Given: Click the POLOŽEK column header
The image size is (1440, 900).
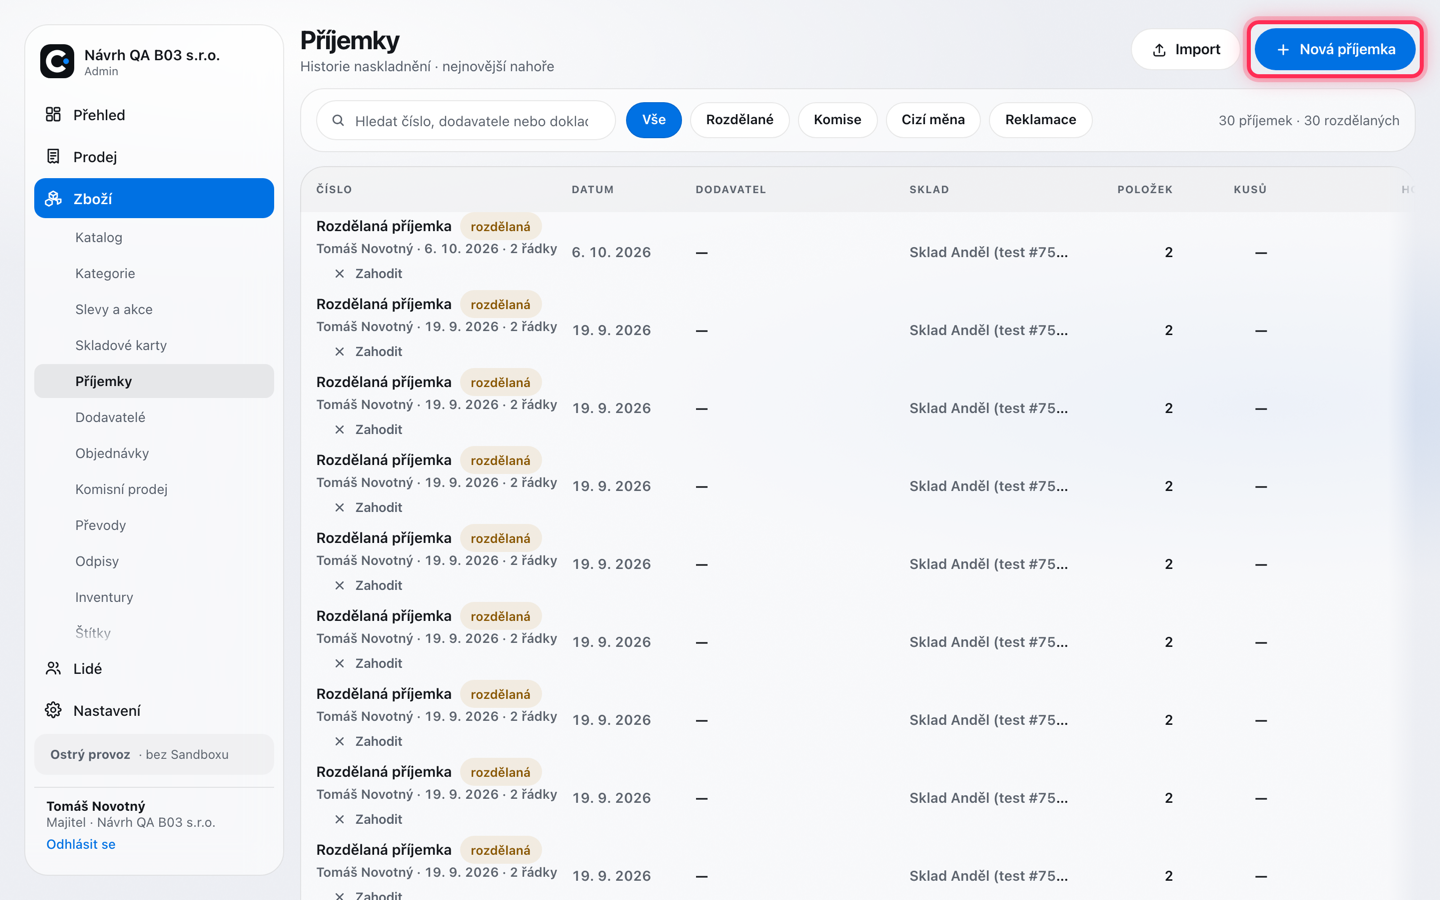Looking at the screenshot, I should 1145,190.
